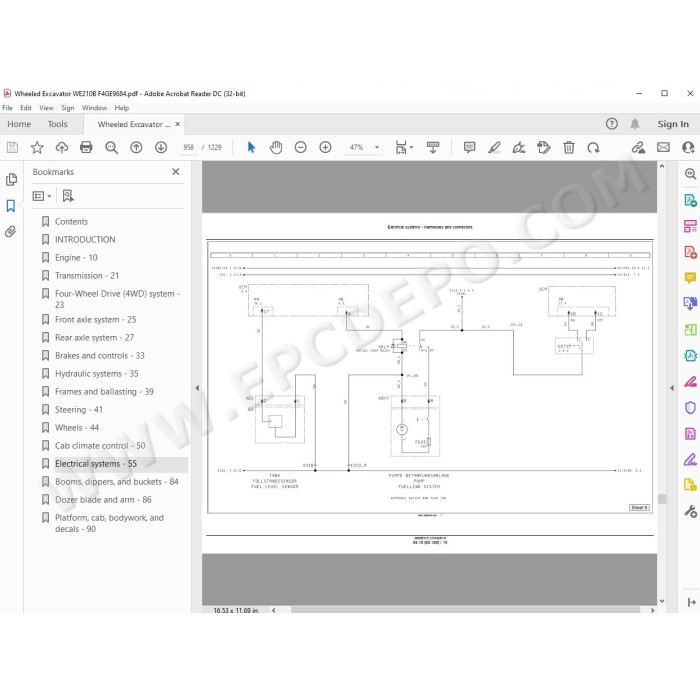This screenshot has width=700, height=700.
Task: Click the scrolling mode toolbar icon
Action: [433, 147]
